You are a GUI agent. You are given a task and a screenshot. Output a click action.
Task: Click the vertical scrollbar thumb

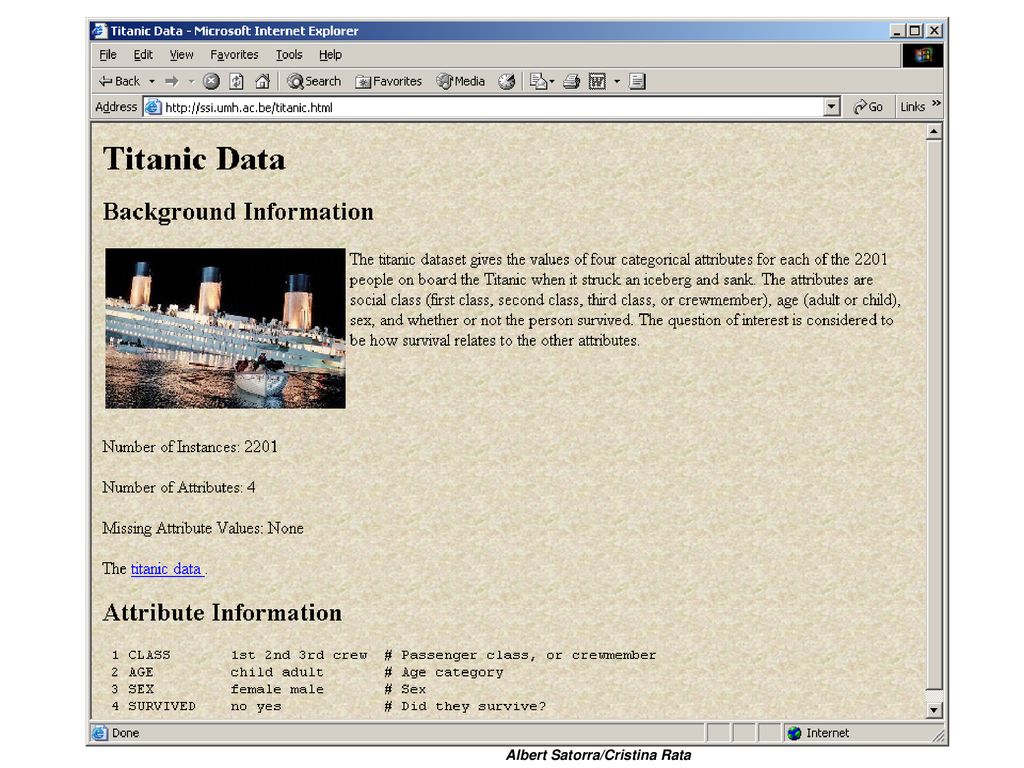click(934, 414)
